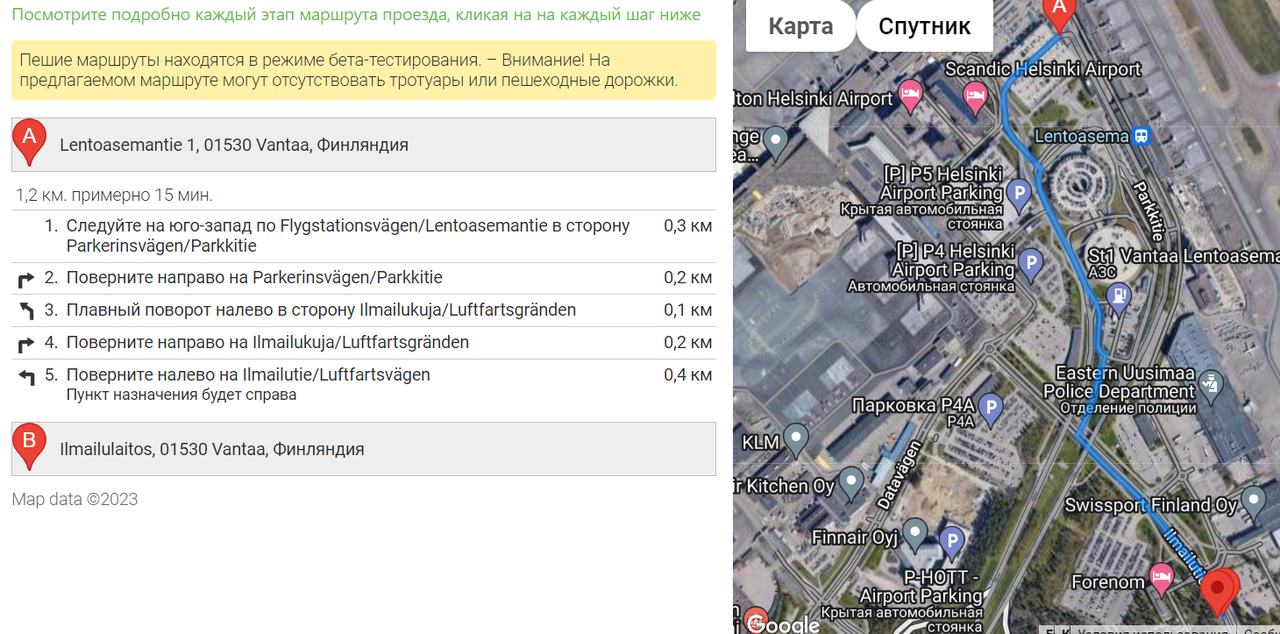
Task: Click the Scandic Helsinki Airport hotel icon
Action: click(974, 97)
